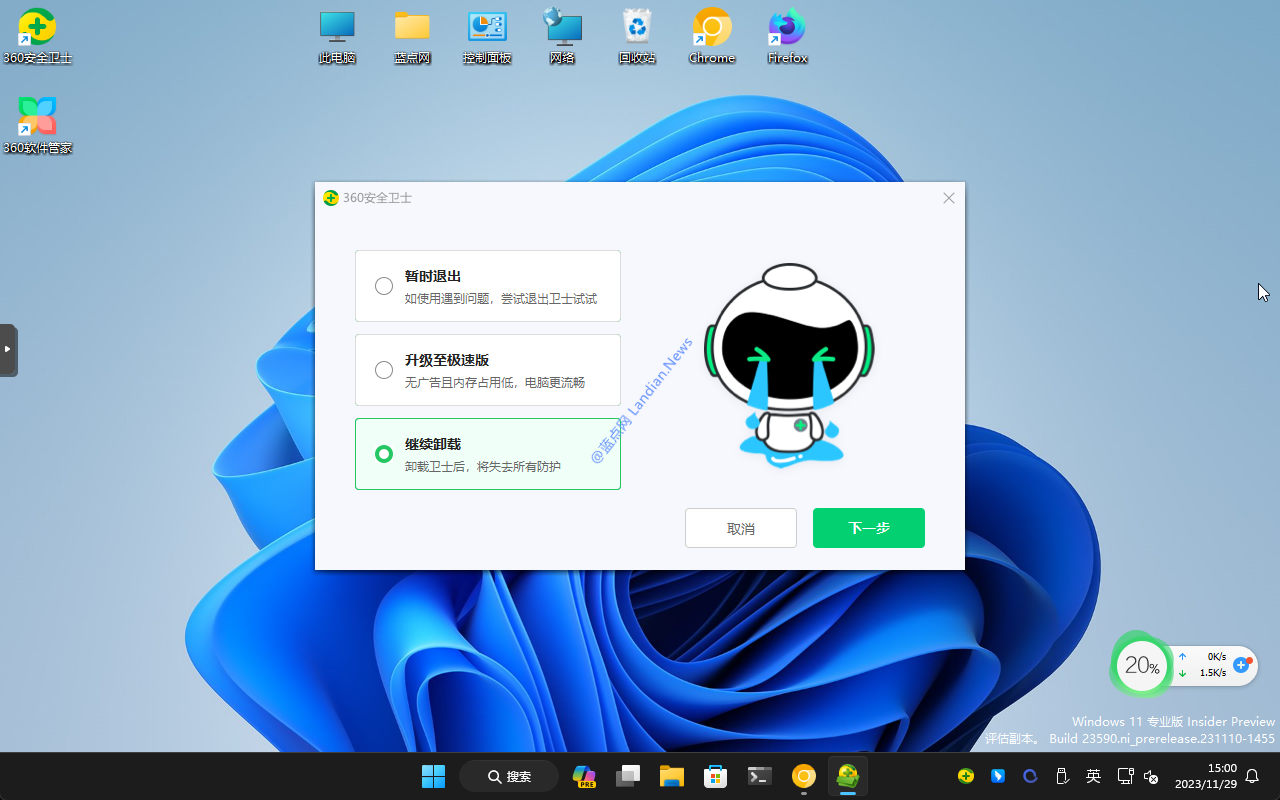
Task: Select the 蓝点网 folder on the desktop
Action: click(x=412, y=37)
